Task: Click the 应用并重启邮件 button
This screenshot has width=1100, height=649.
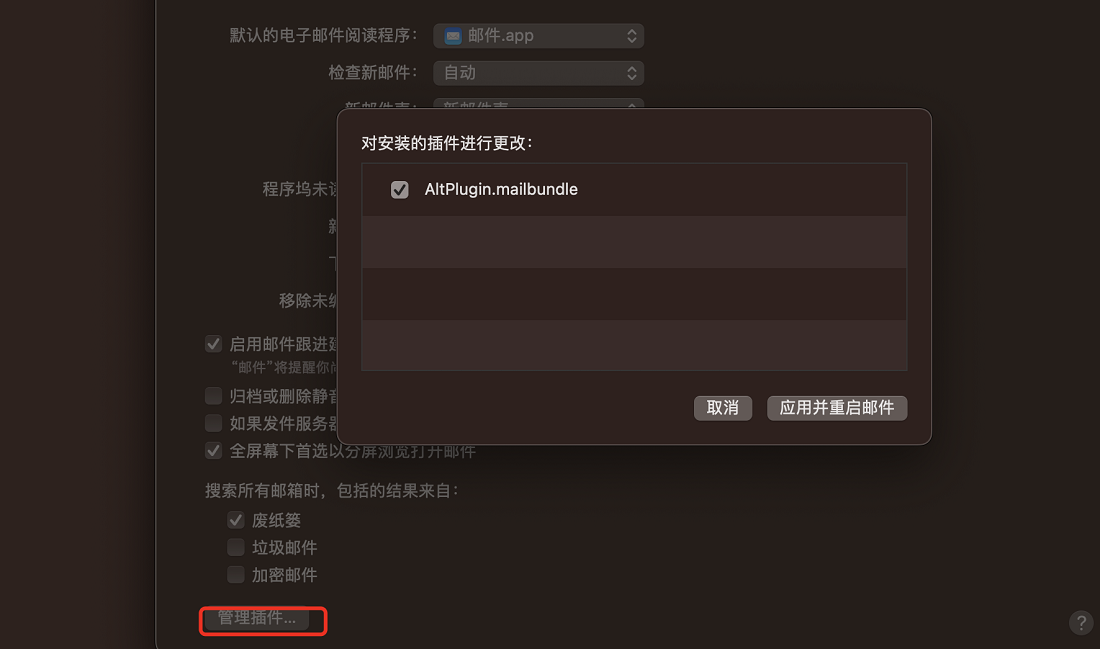Action: [837, 408]
